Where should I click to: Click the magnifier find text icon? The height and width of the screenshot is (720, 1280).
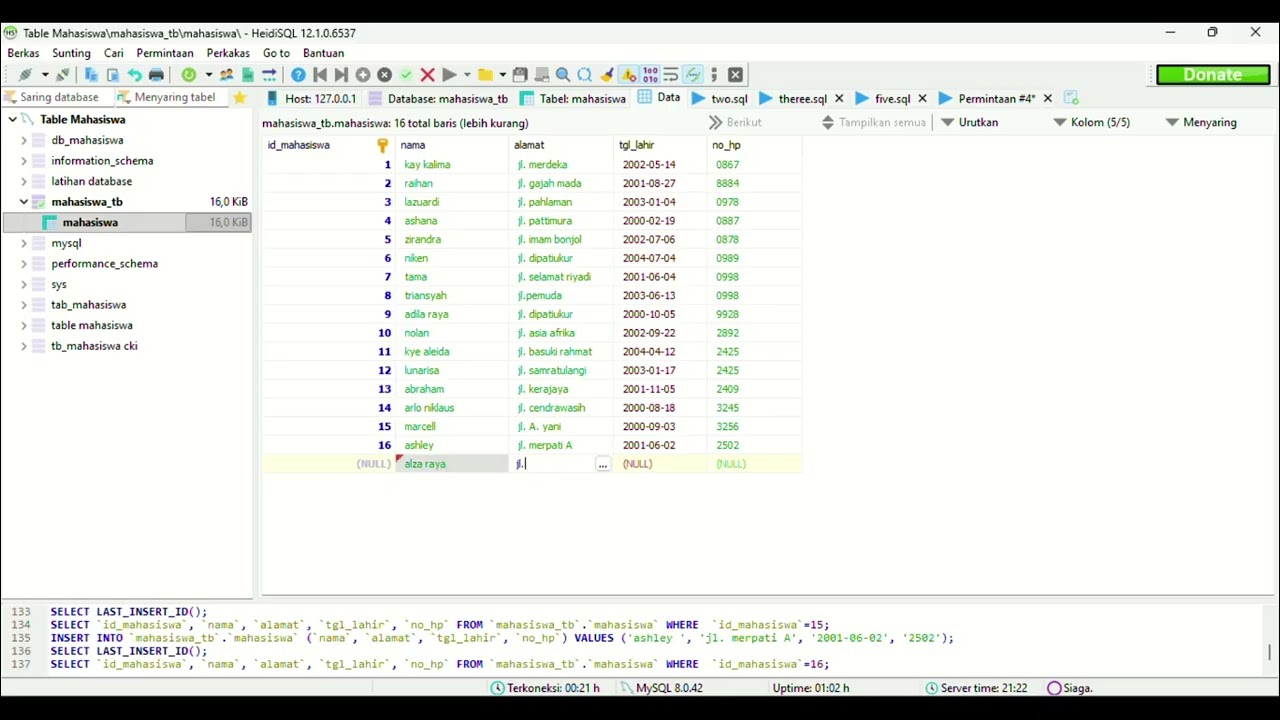563,75
